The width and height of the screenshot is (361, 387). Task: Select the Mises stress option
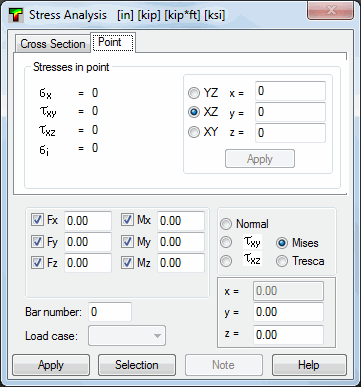click(x=282, y=243)
